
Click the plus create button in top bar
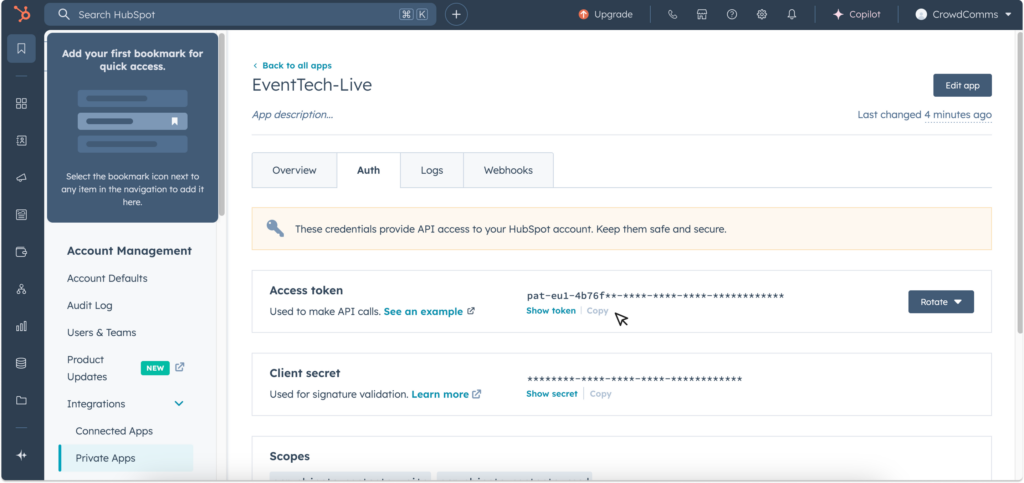(x=456, y=14)
